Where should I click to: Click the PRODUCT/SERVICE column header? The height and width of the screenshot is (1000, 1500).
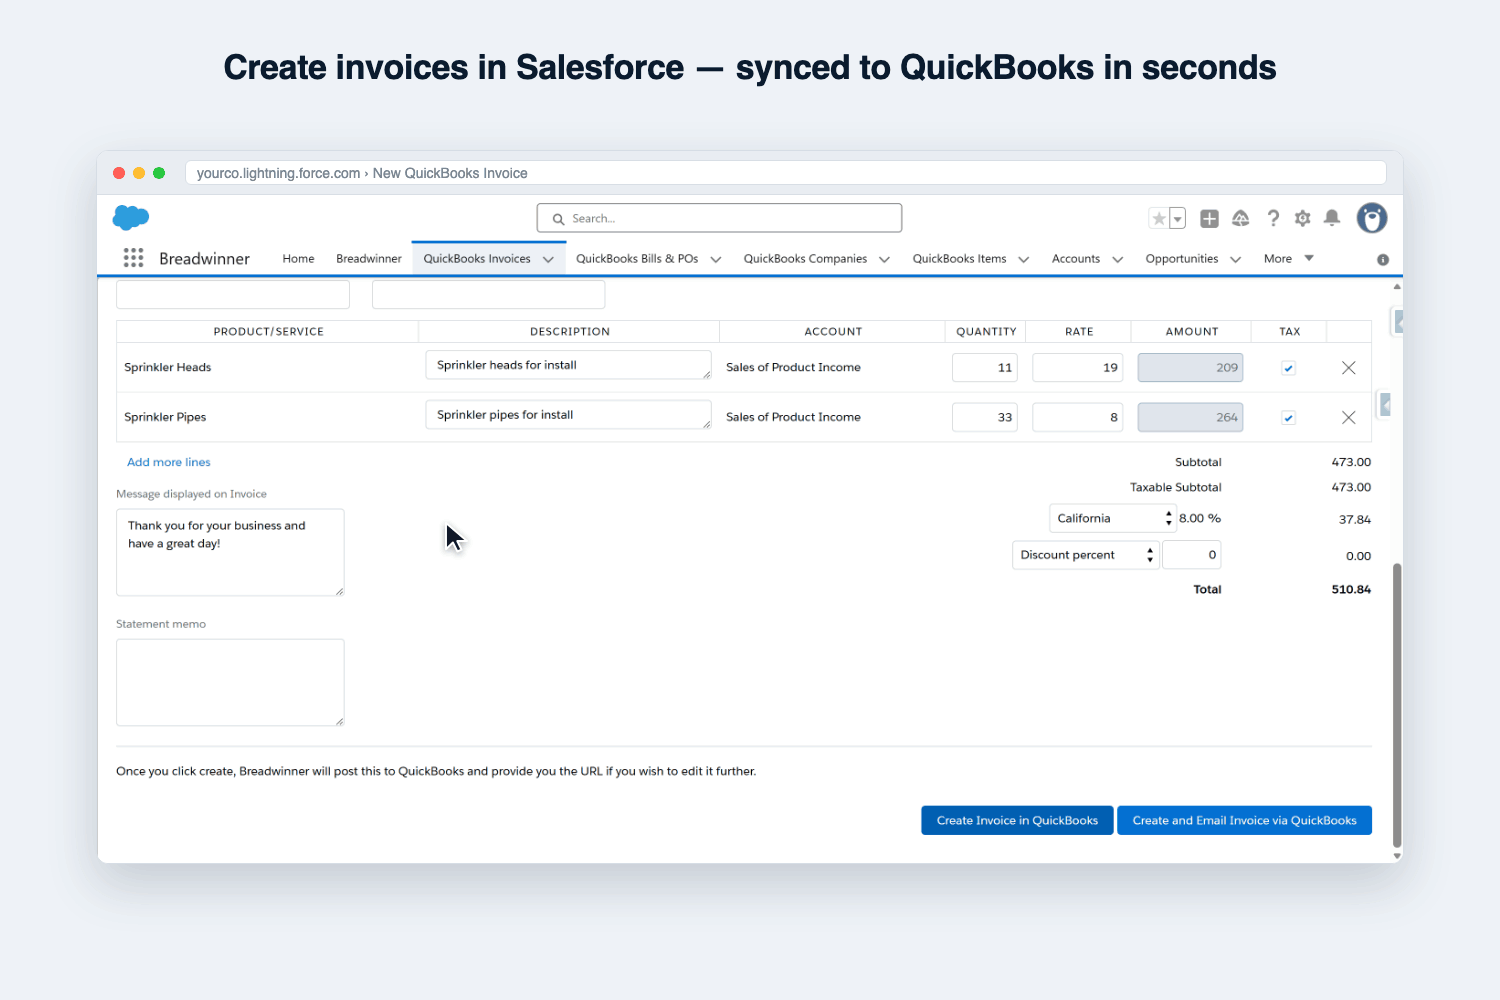268,332
